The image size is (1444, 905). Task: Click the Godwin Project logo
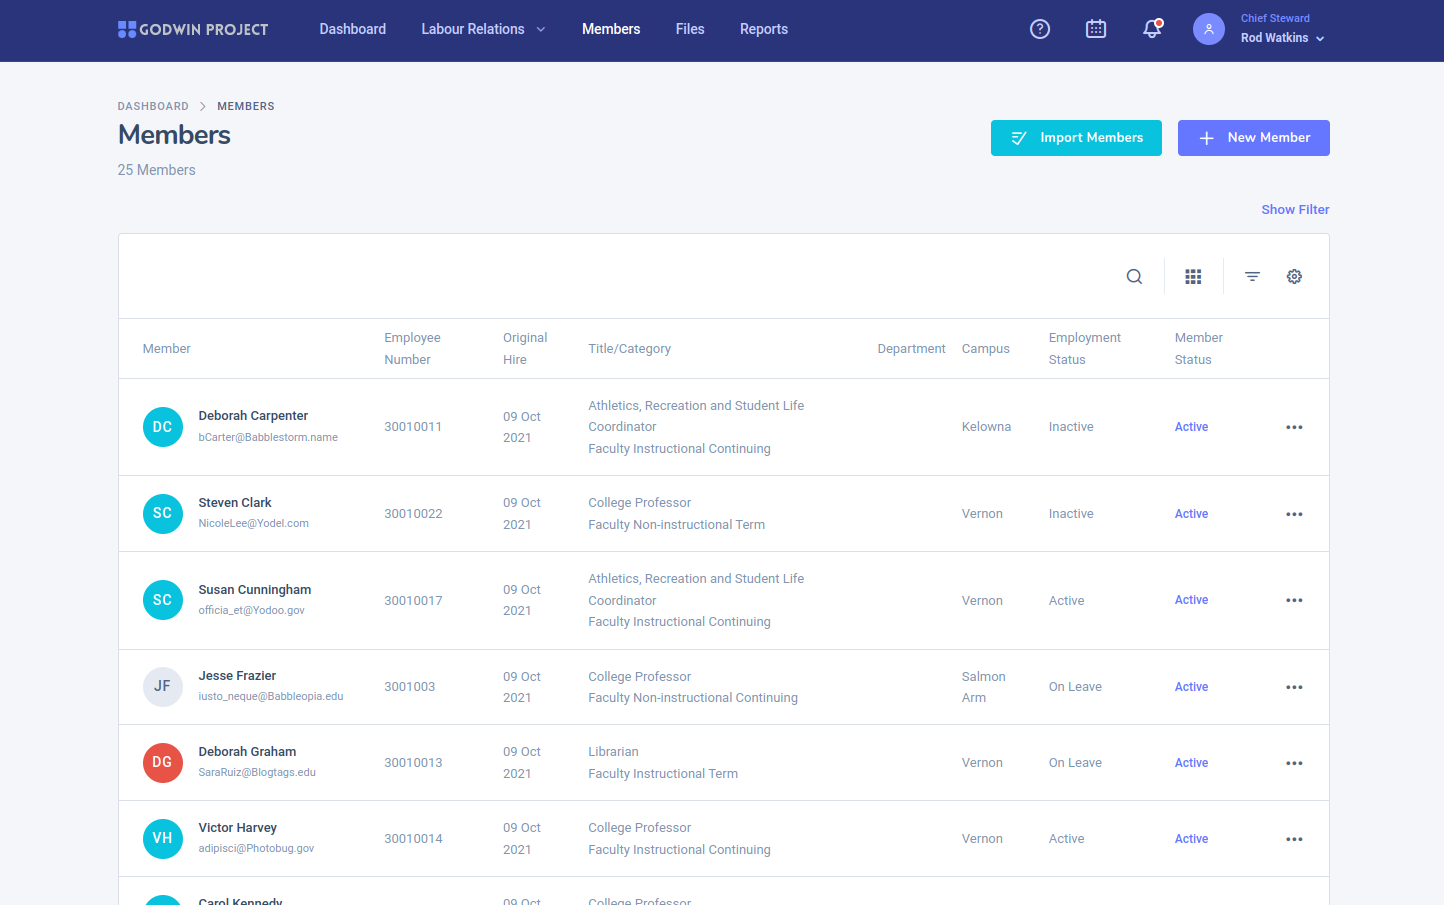193,30
